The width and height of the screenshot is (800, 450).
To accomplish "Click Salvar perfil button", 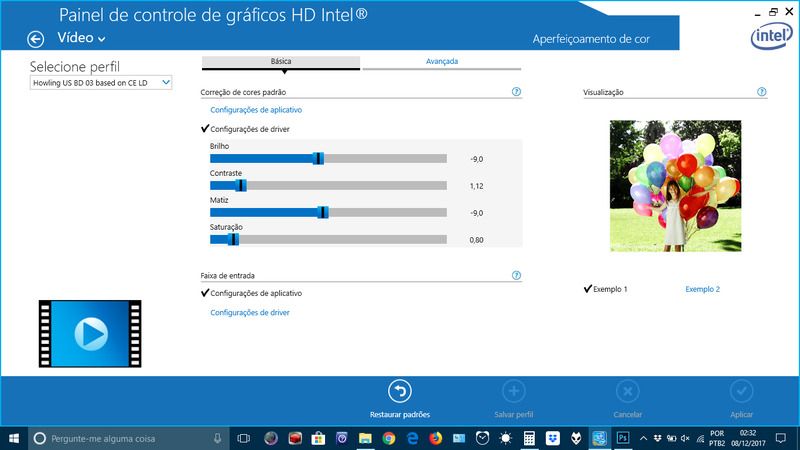I will pyautogui.click(x=514, y=399).
